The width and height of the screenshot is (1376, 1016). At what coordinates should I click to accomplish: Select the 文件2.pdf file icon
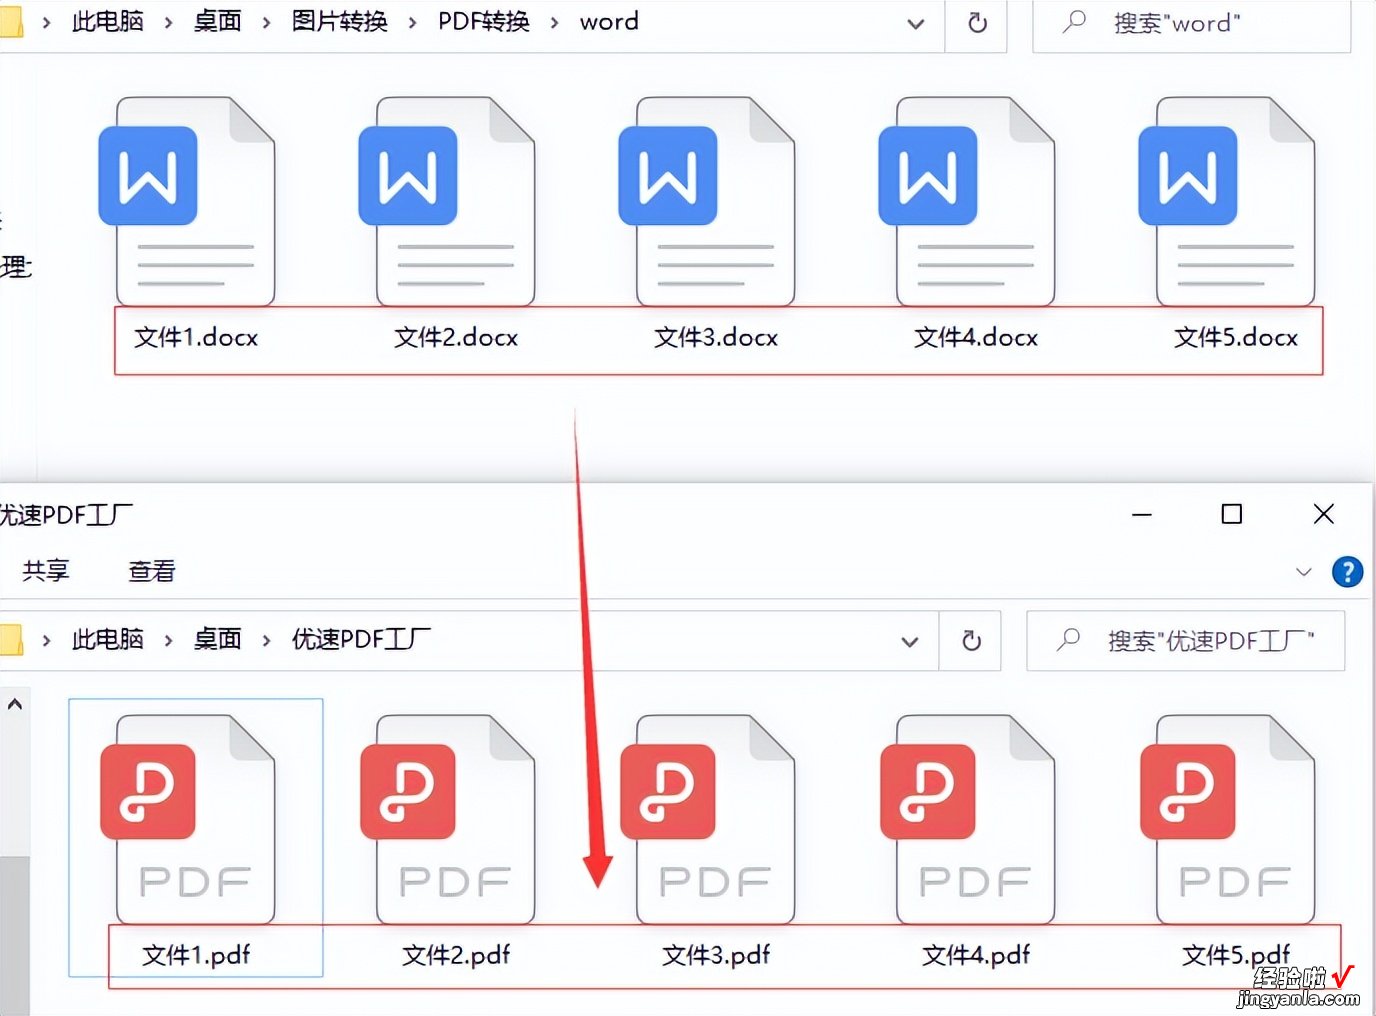447,819
